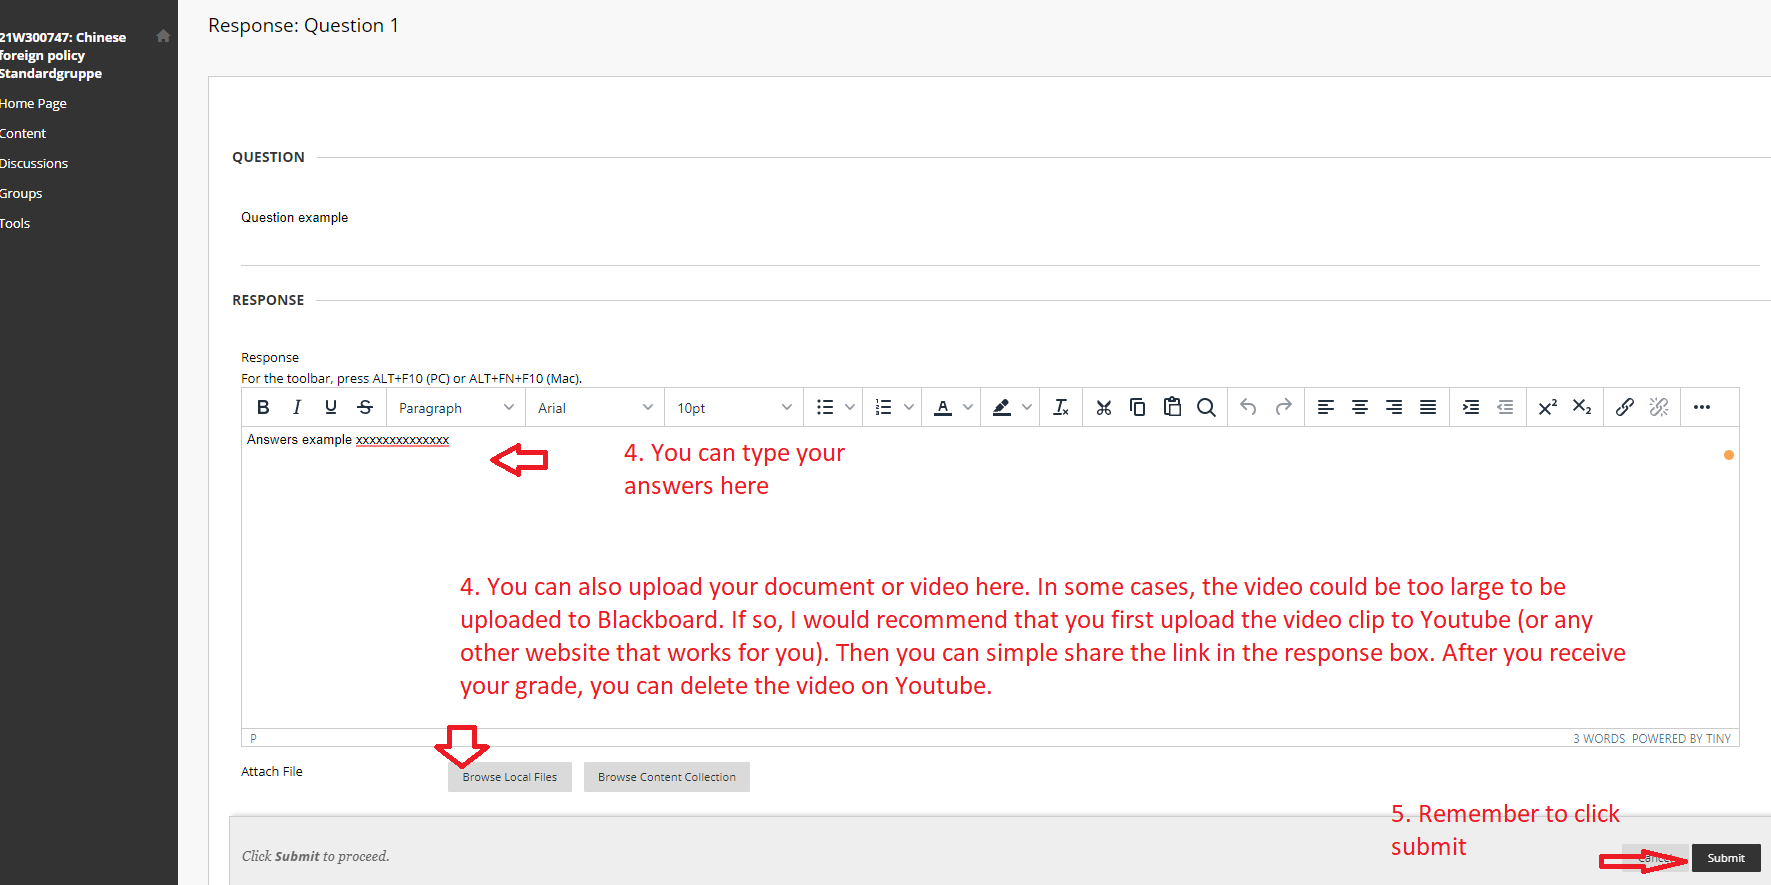Toggle underline text formatting
This screenshot has width=1771, height=885.
point(331,407)
